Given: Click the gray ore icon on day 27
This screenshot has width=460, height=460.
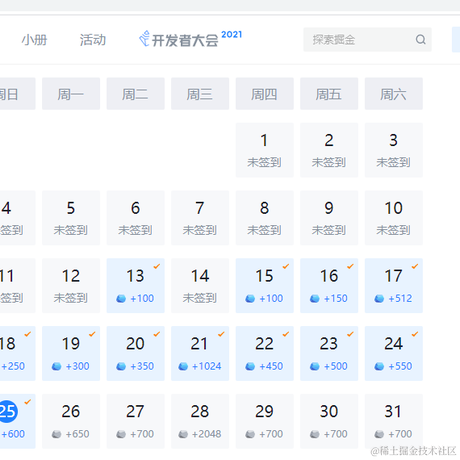Looking at the screenshot, I should click(121, 434).
